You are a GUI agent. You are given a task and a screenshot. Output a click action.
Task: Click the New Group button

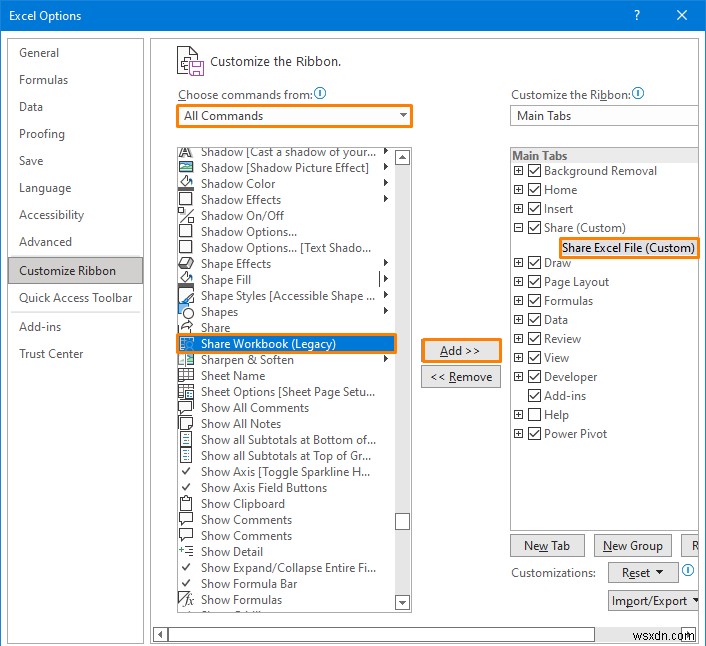point(632,546)
